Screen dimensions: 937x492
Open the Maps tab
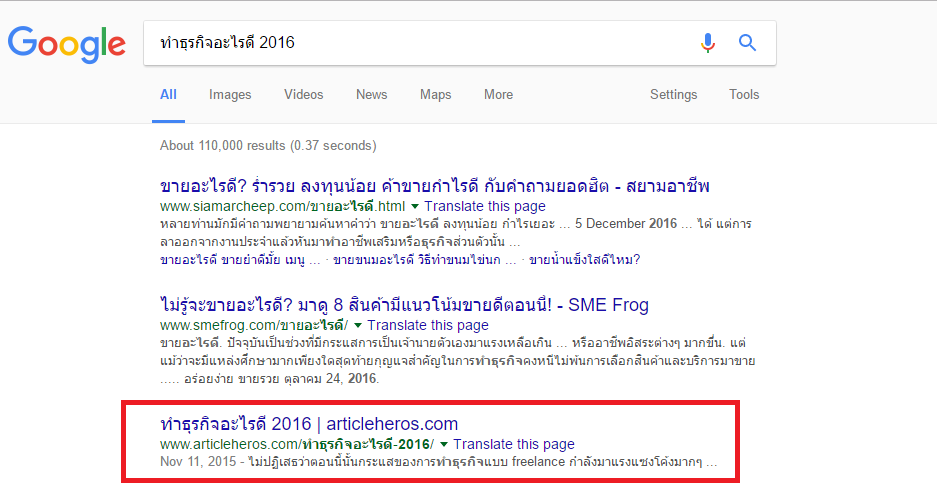click(436, 94)
